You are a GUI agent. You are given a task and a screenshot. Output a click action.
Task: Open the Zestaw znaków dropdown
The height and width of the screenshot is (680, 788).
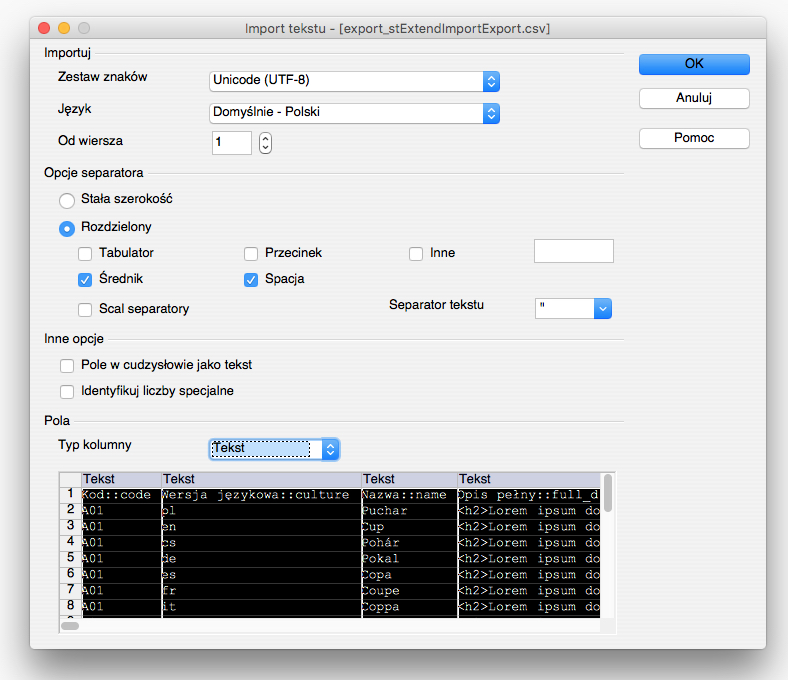click(354, 81)
